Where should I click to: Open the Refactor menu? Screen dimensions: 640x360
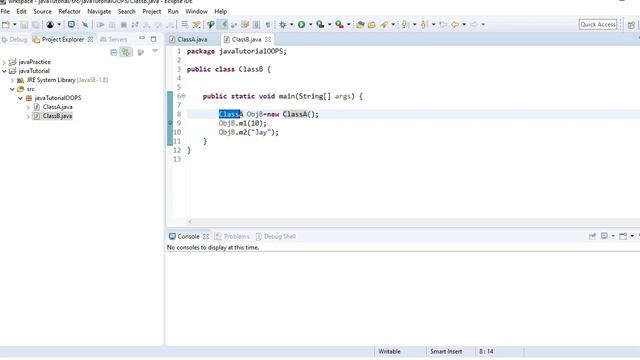(x=69, y=11)
